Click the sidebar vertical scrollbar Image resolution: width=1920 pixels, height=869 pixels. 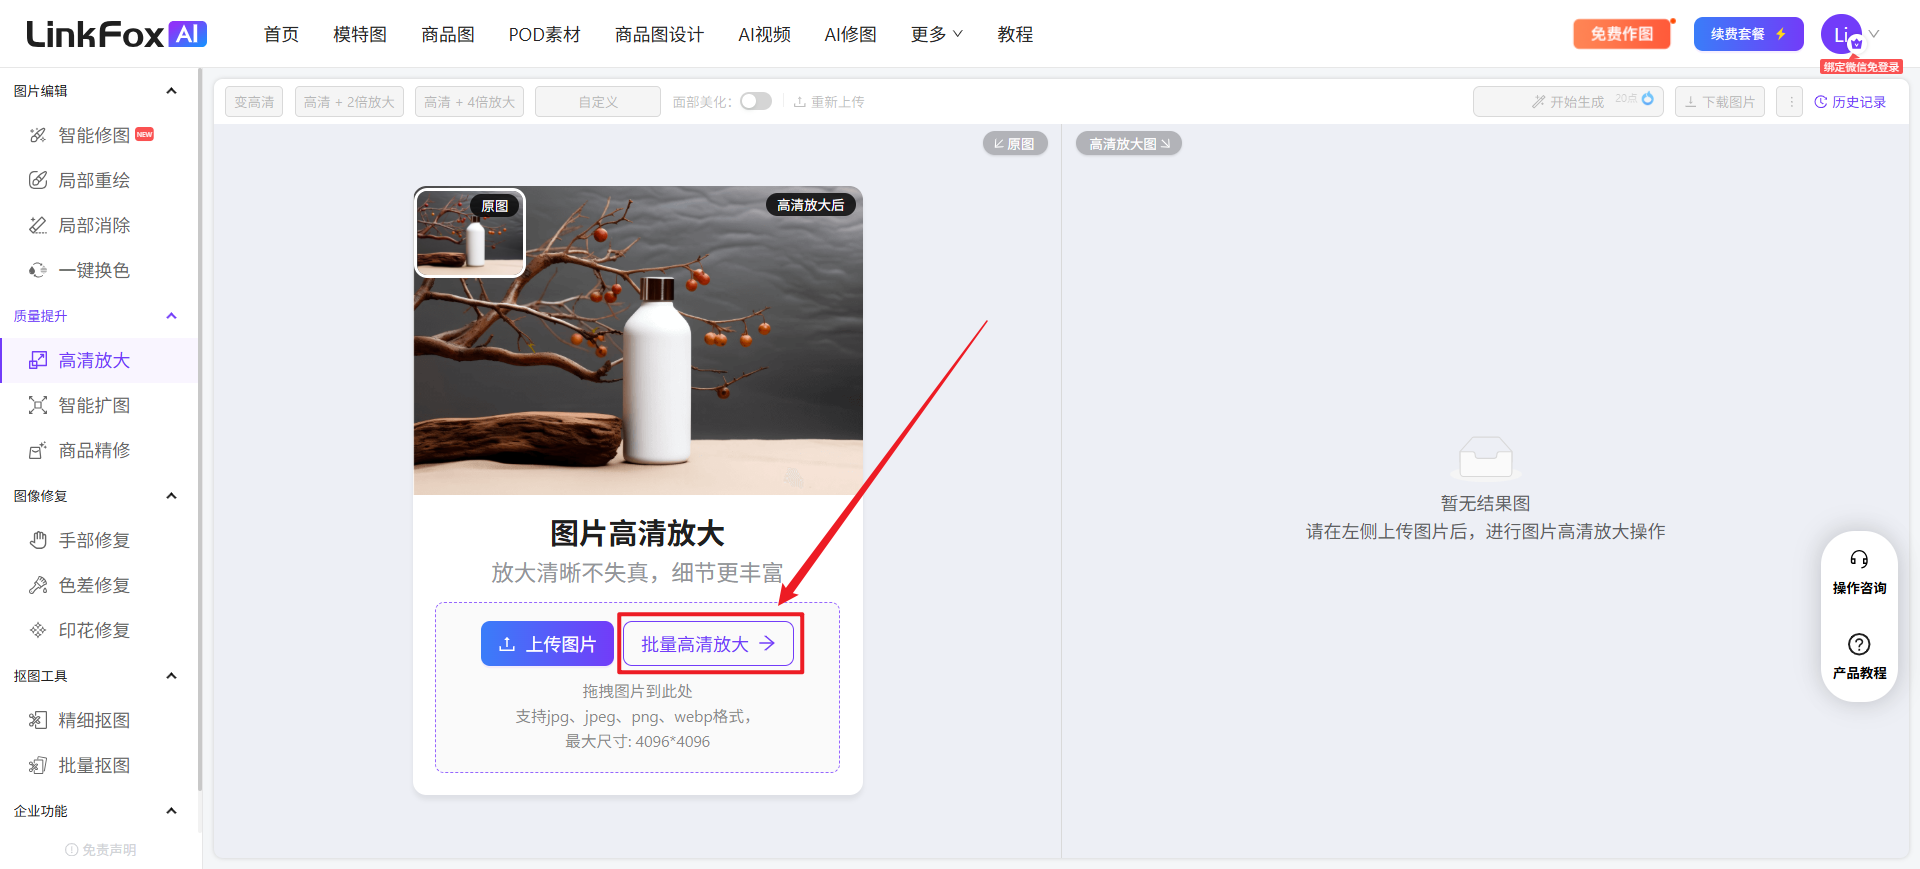tap(200, 430)
